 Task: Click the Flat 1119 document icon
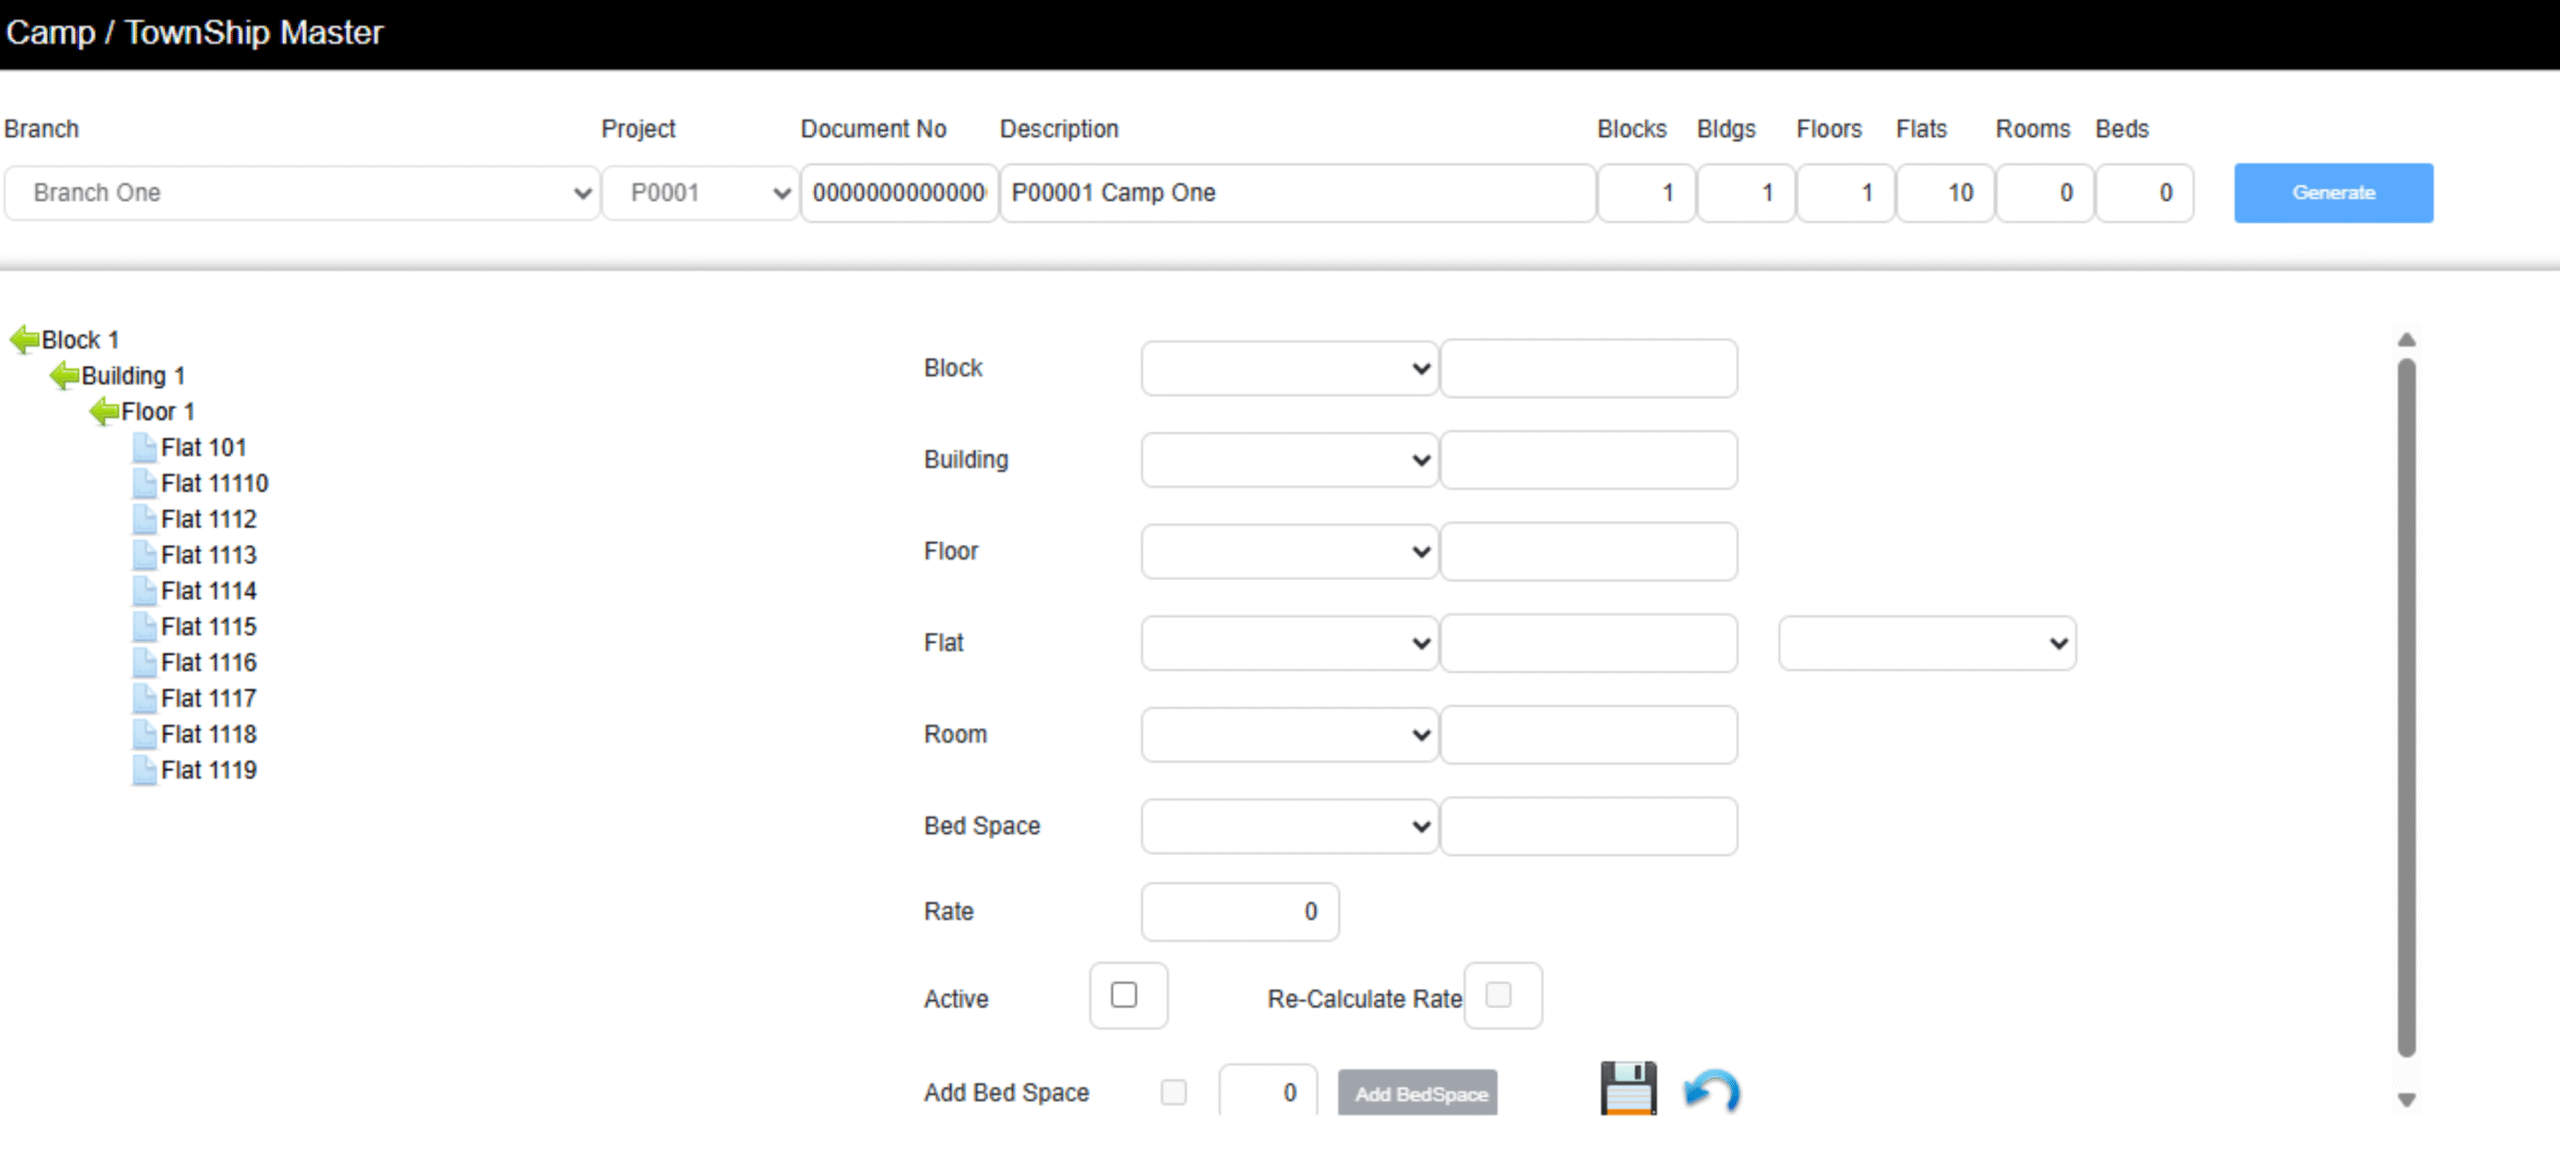coord(144,770)
